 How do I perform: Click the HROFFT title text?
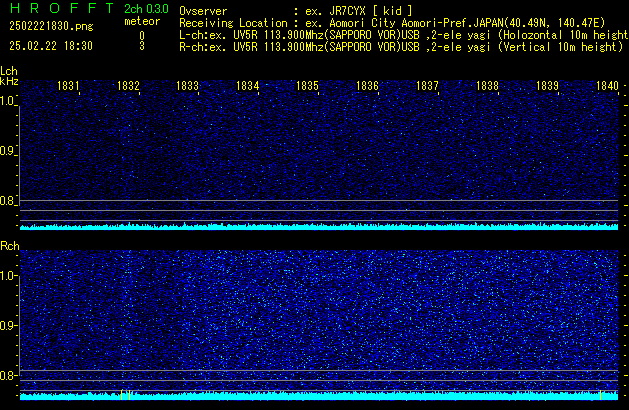tap(62, 8)
